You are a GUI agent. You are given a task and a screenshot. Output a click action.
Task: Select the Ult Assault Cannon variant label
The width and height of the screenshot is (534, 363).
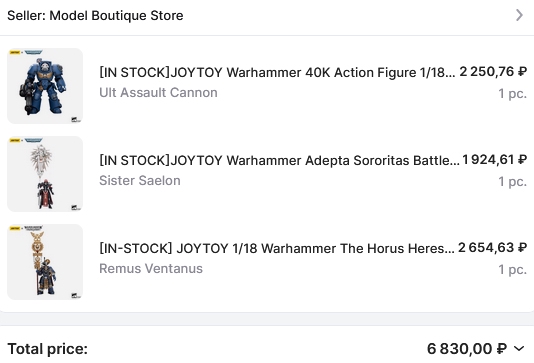pyautogui.click(x=158, y=93)
